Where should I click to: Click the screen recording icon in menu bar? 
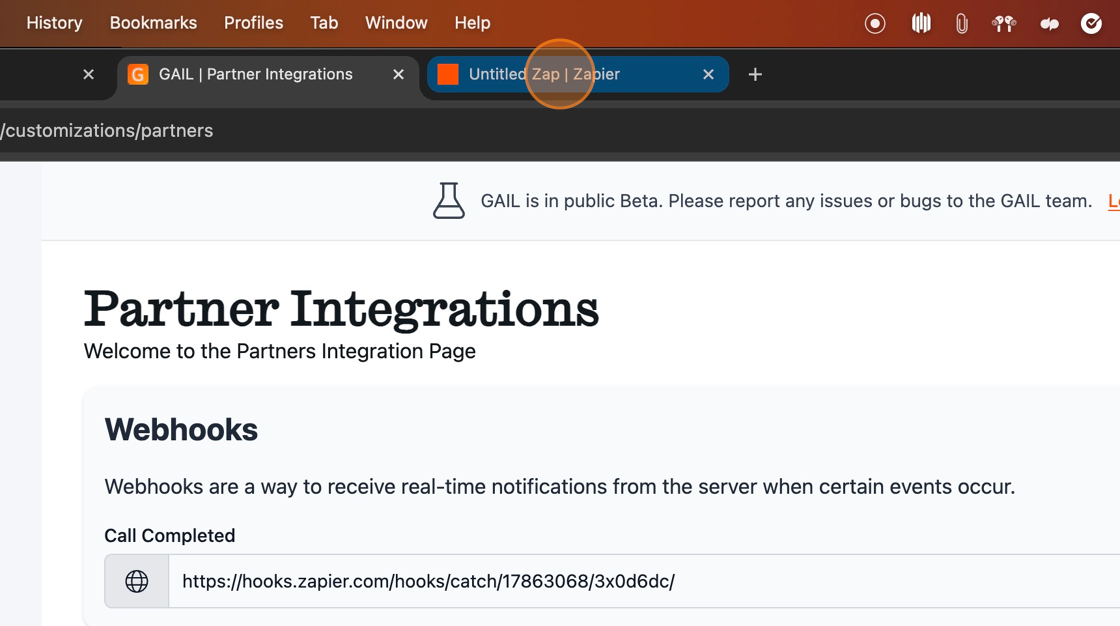(x=875, y=23)
